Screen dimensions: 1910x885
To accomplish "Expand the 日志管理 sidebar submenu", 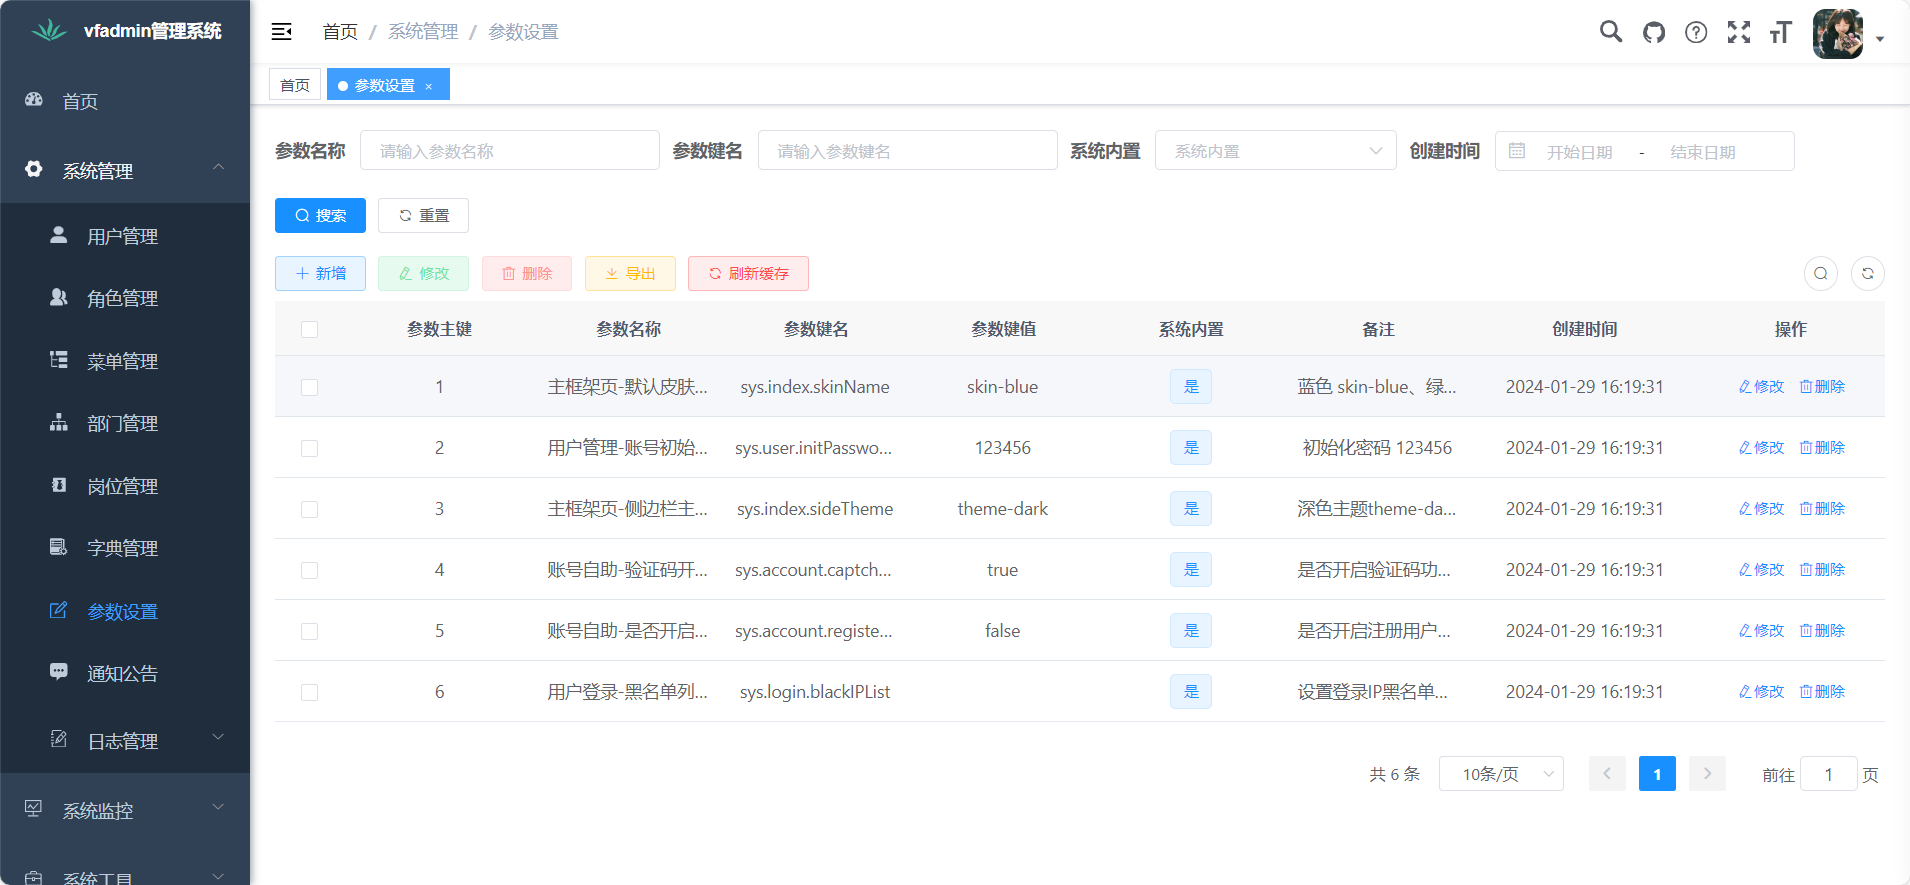I will coord(125,741).
